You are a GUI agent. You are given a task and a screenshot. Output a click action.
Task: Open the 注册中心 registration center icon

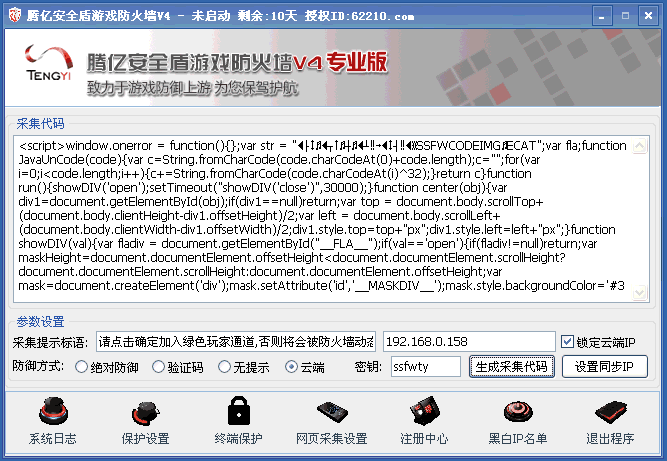coord(425,411)
